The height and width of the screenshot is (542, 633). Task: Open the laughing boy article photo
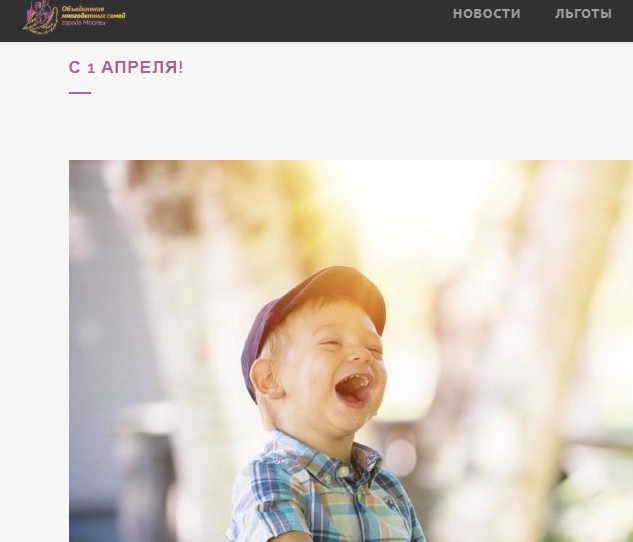pyautogui.click(x=351, y=351)
